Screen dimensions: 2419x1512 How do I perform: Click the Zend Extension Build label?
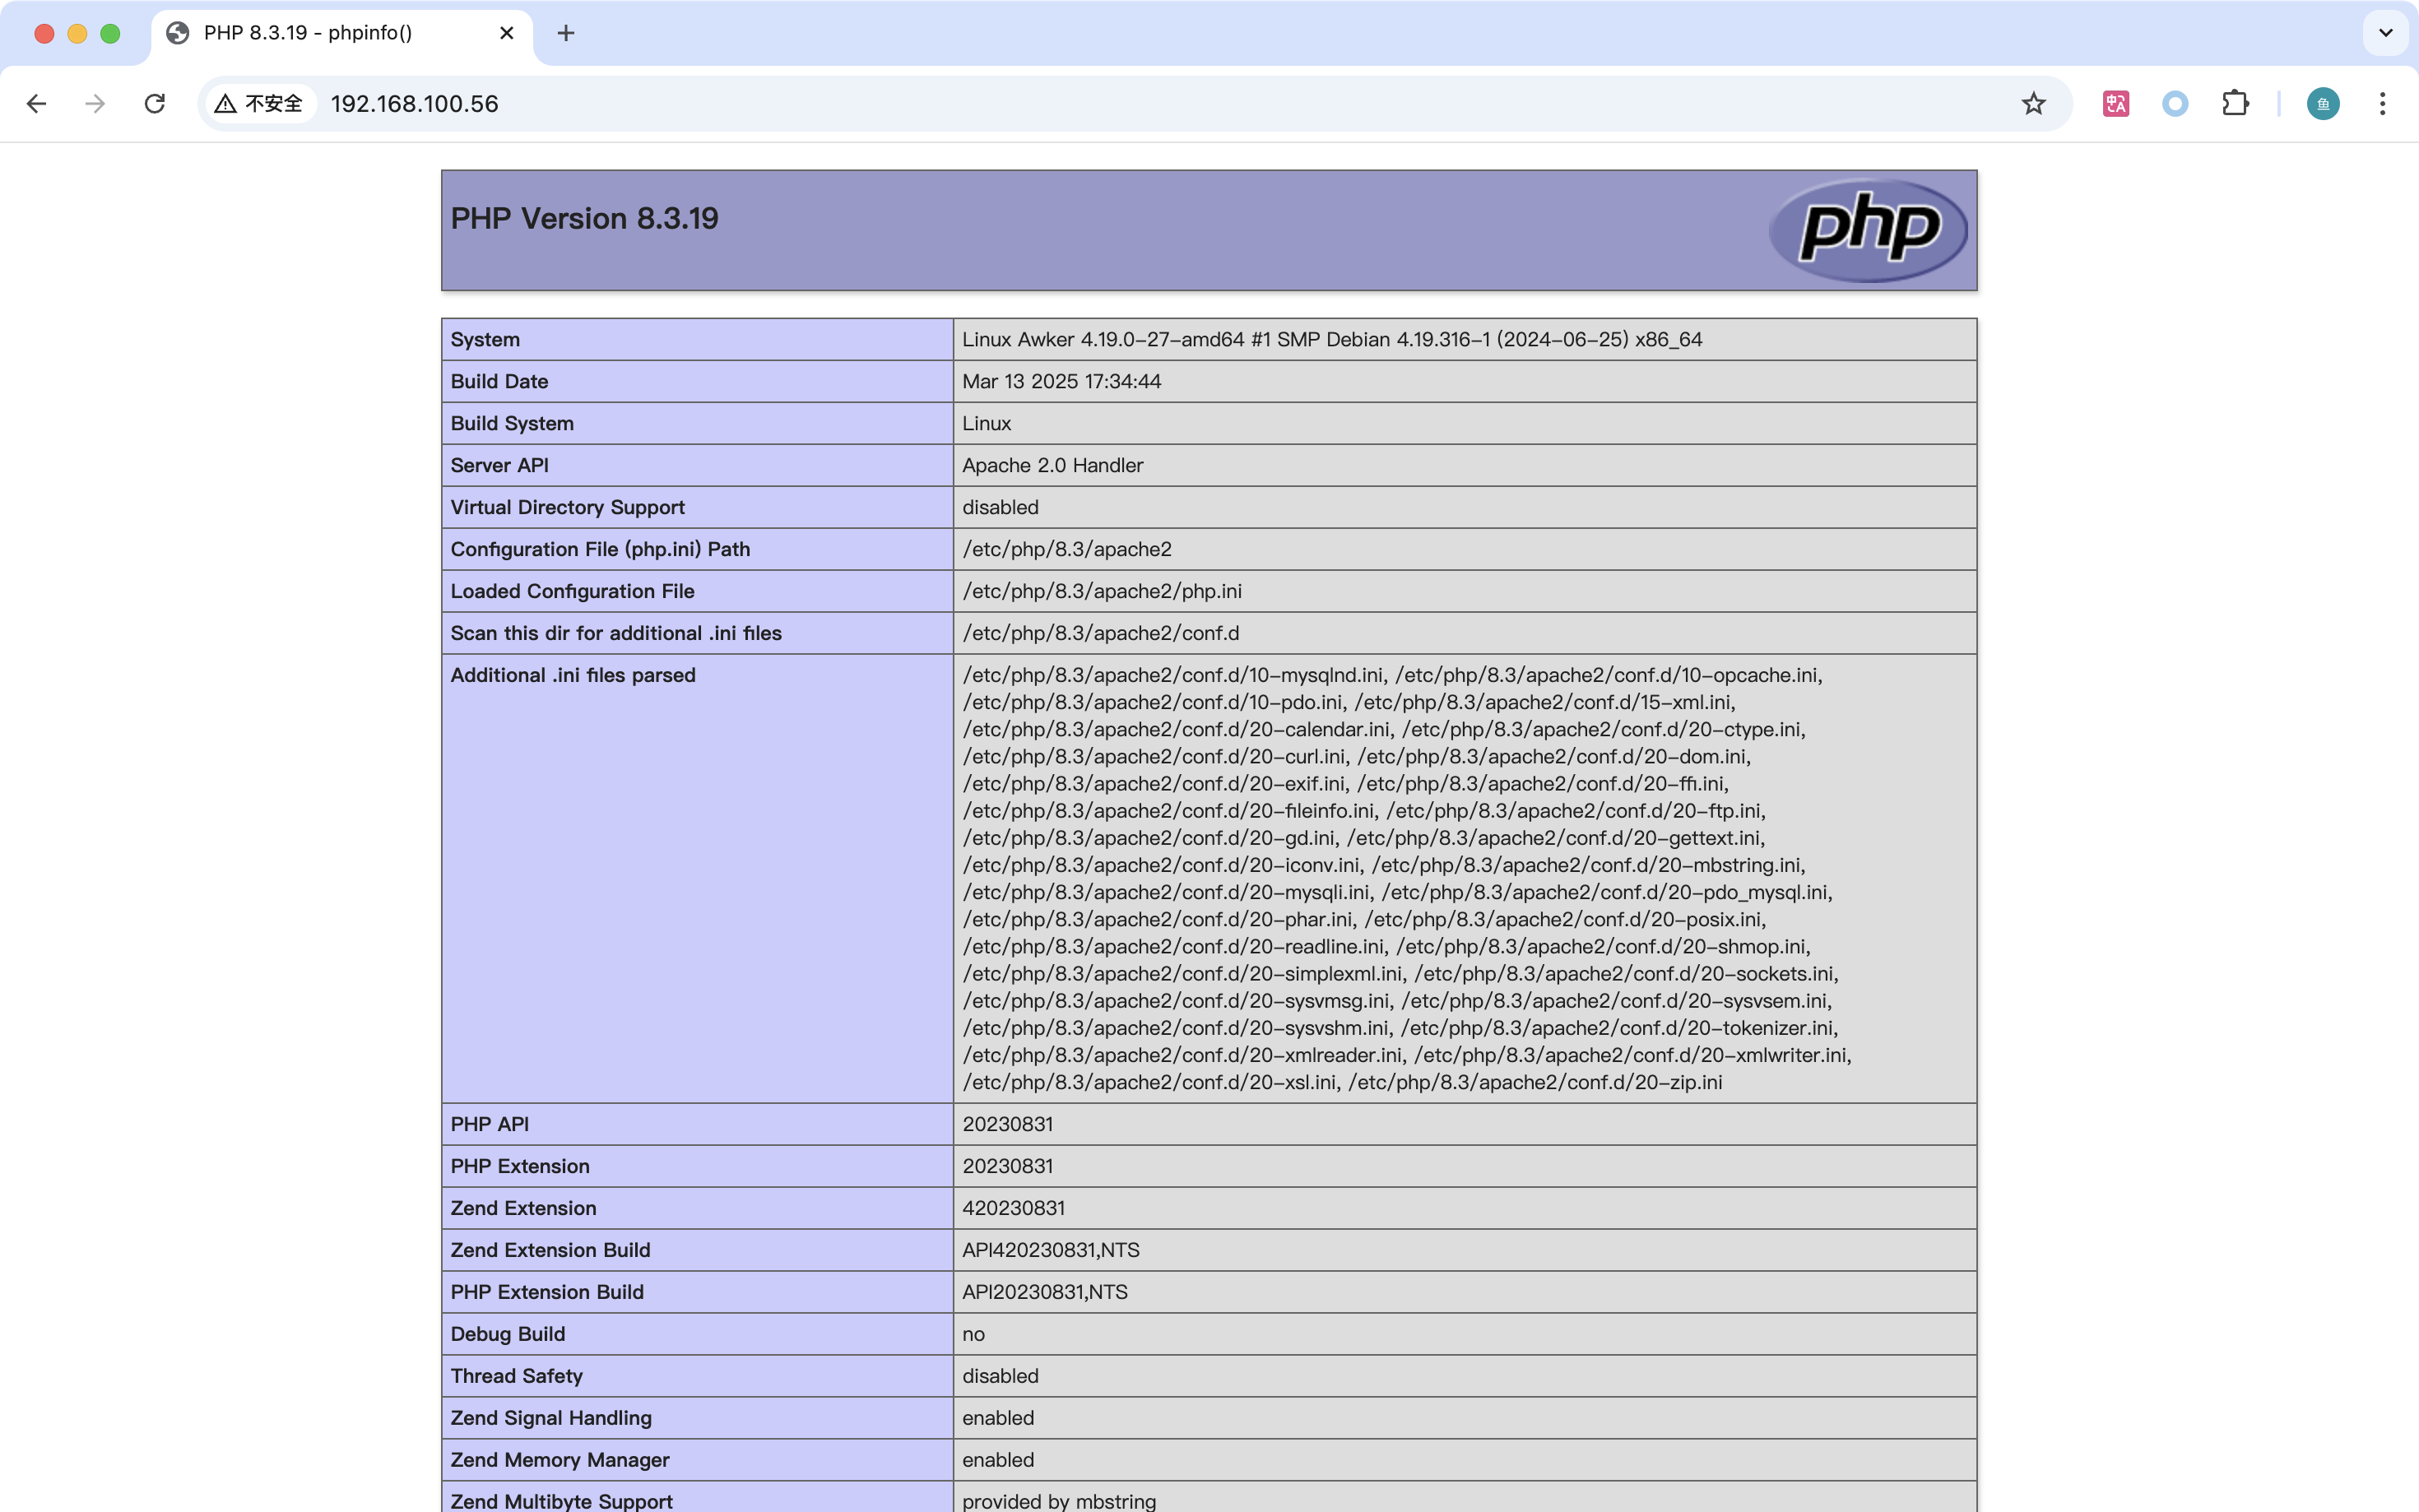point(550,1251)
